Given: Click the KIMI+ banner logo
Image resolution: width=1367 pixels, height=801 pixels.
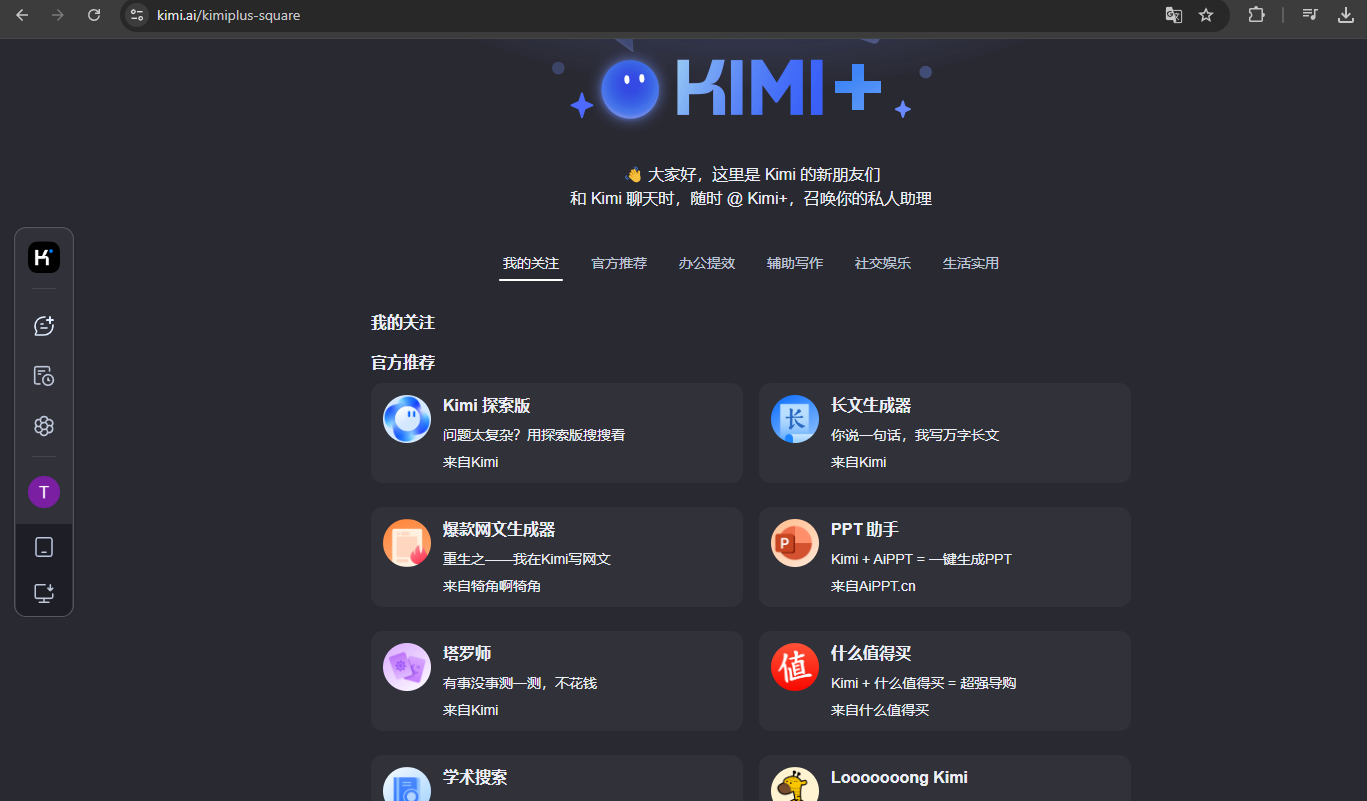Looking at the screenshot, I should [740, 87].
